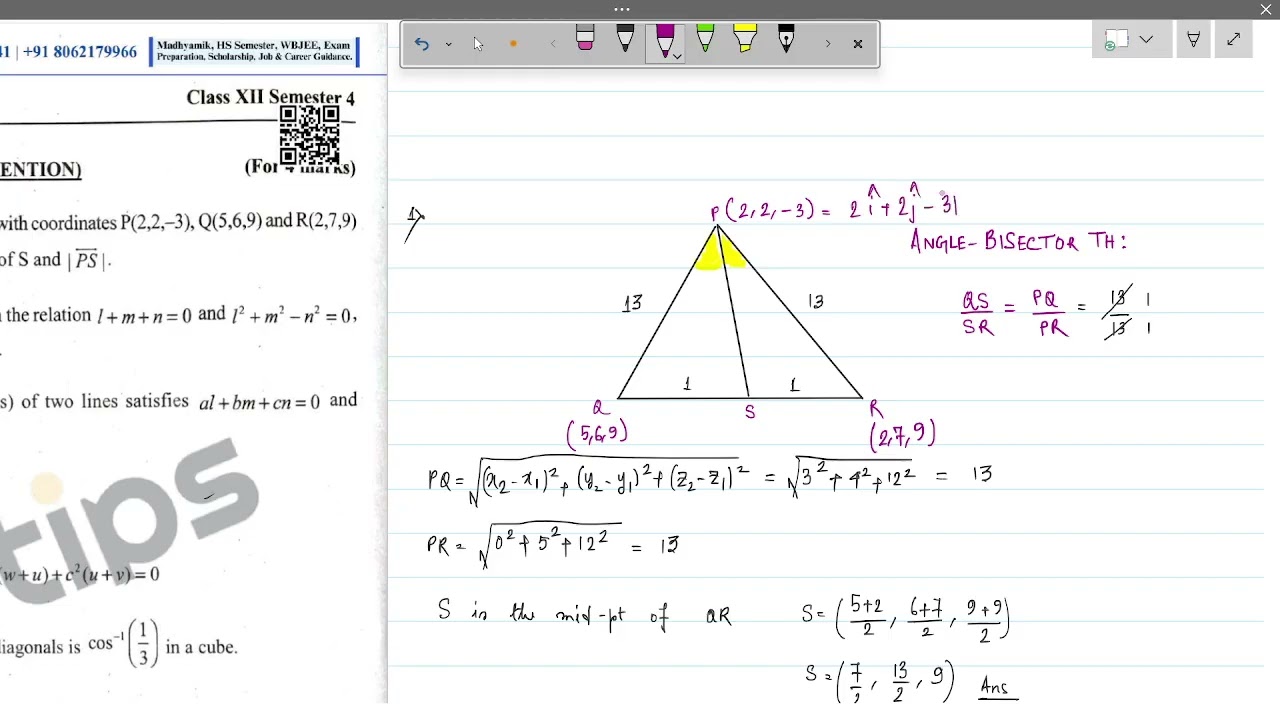
Task: Select the pink eraser tool
Action: coord(585,40)
